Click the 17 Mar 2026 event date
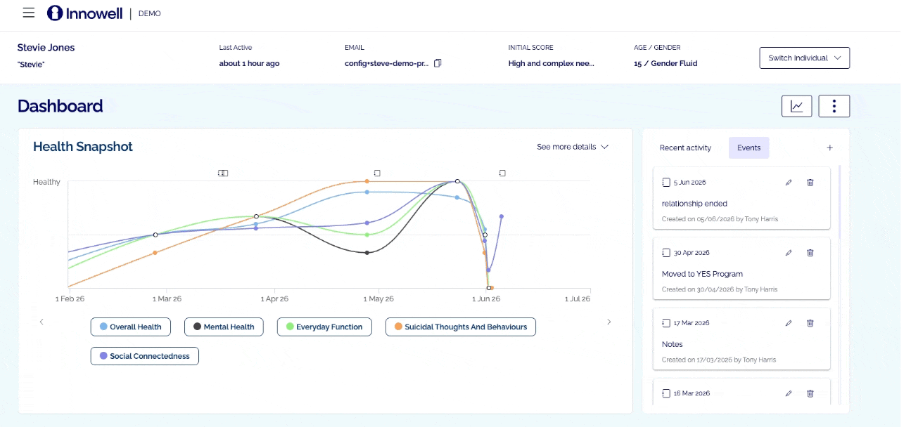The width and height of the screenshot is (901, 427). pyautogui.click(x=691, y=323)
